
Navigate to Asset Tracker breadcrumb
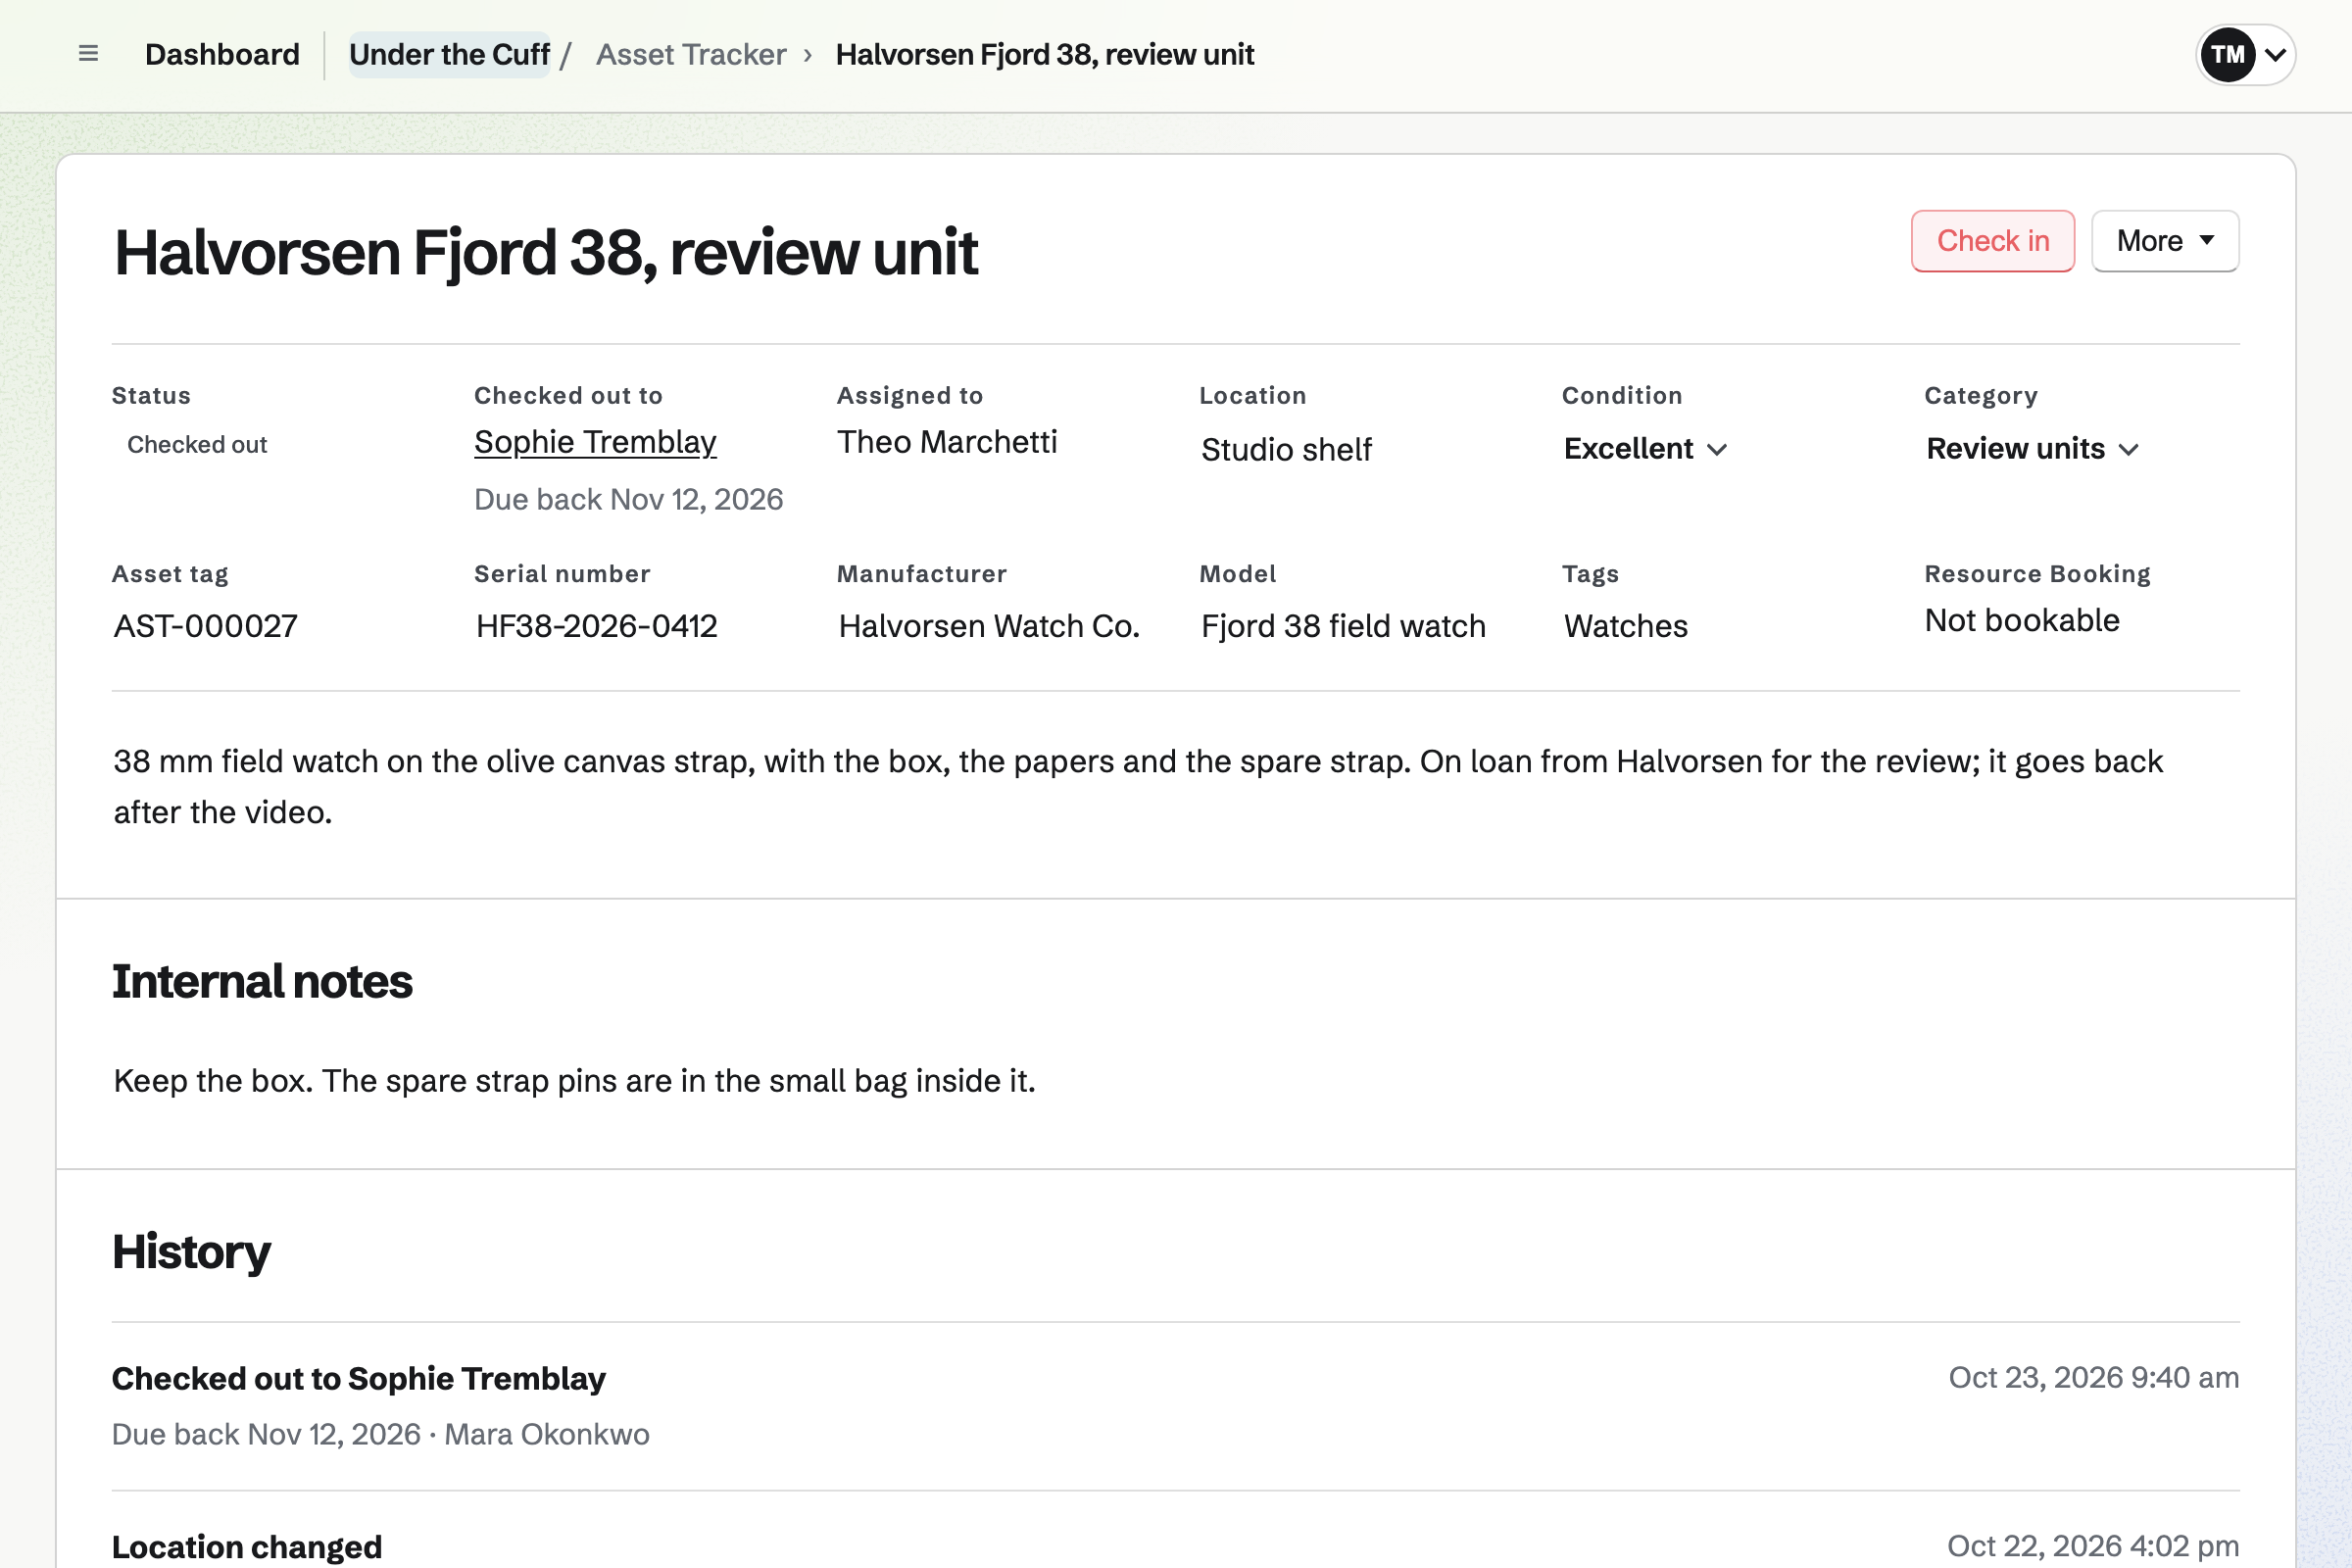point(691,54)
